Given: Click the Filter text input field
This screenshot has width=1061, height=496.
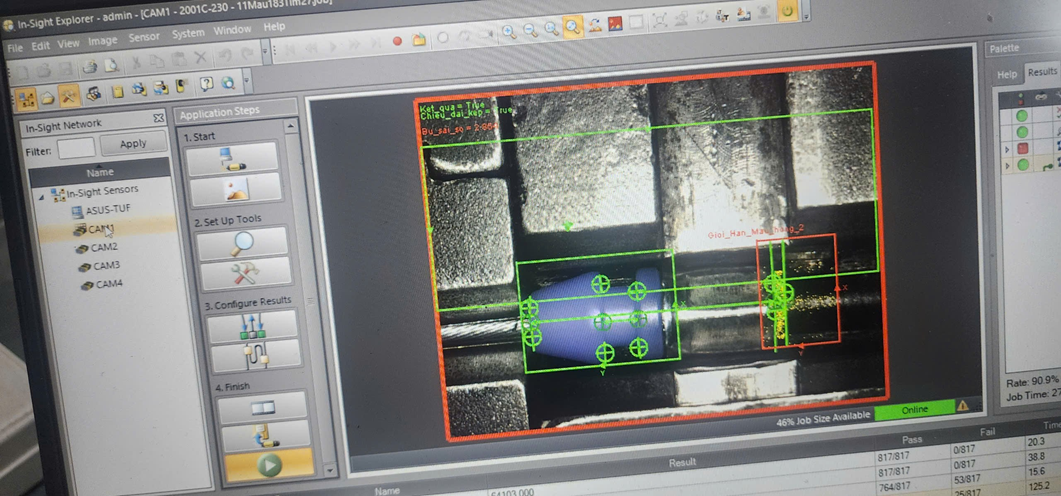Looking at the screenshot, I should pyautogui.click(x=76, y=149).
